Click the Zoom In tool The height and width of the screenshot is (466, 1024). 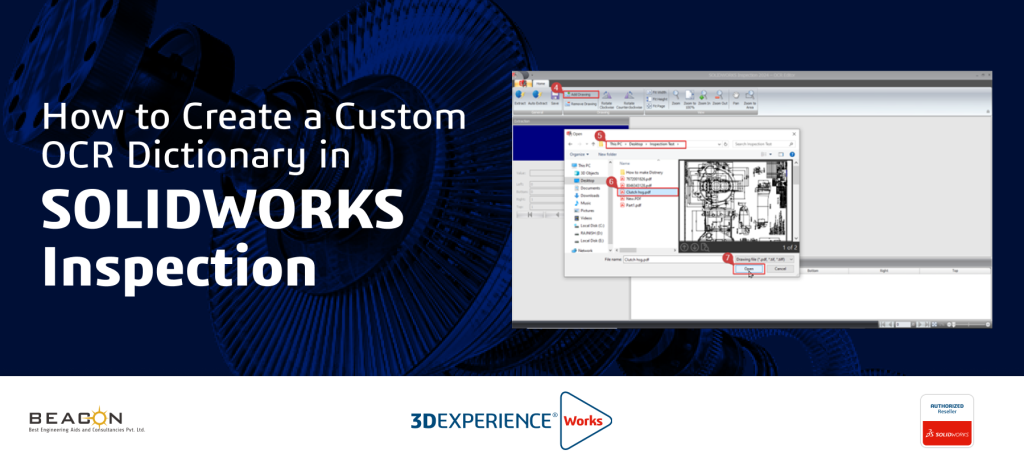[x=704, y=98]
